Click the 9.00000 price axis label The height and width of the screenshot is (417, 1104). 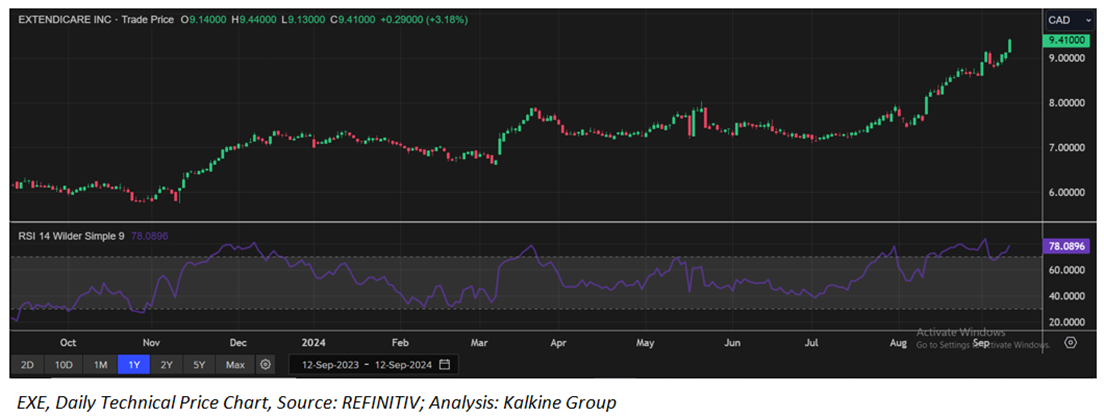(x=1065, y=58)
